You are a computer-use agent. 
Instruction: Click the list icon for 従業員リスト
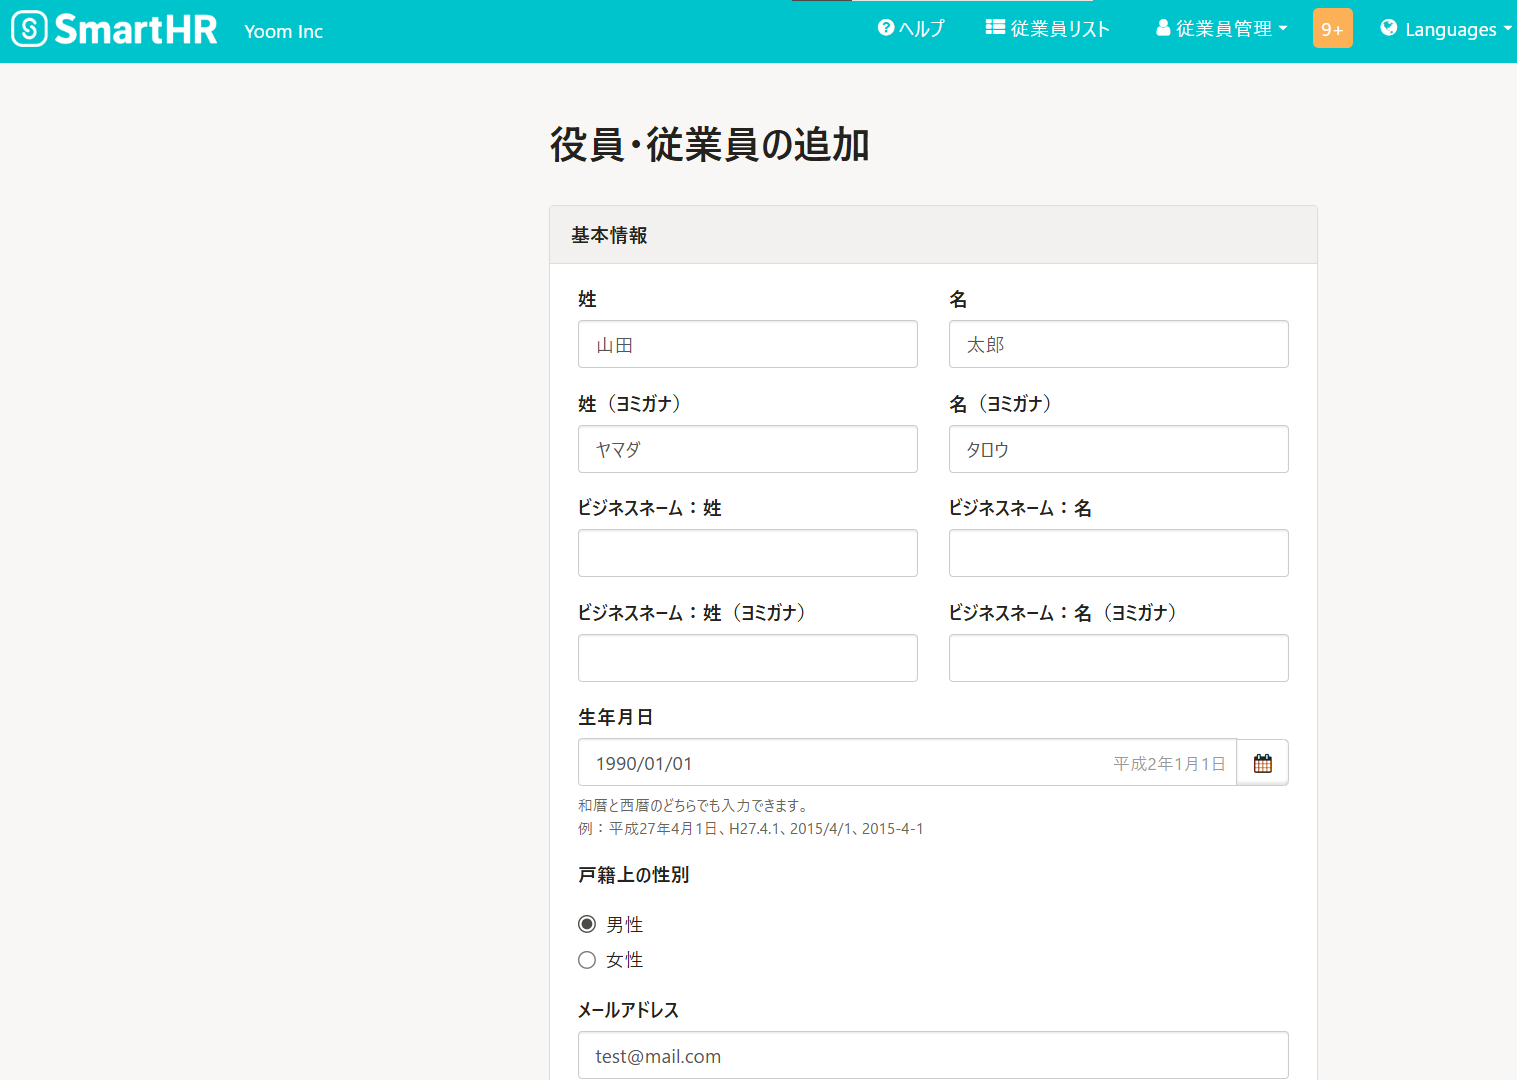point(995,28)
